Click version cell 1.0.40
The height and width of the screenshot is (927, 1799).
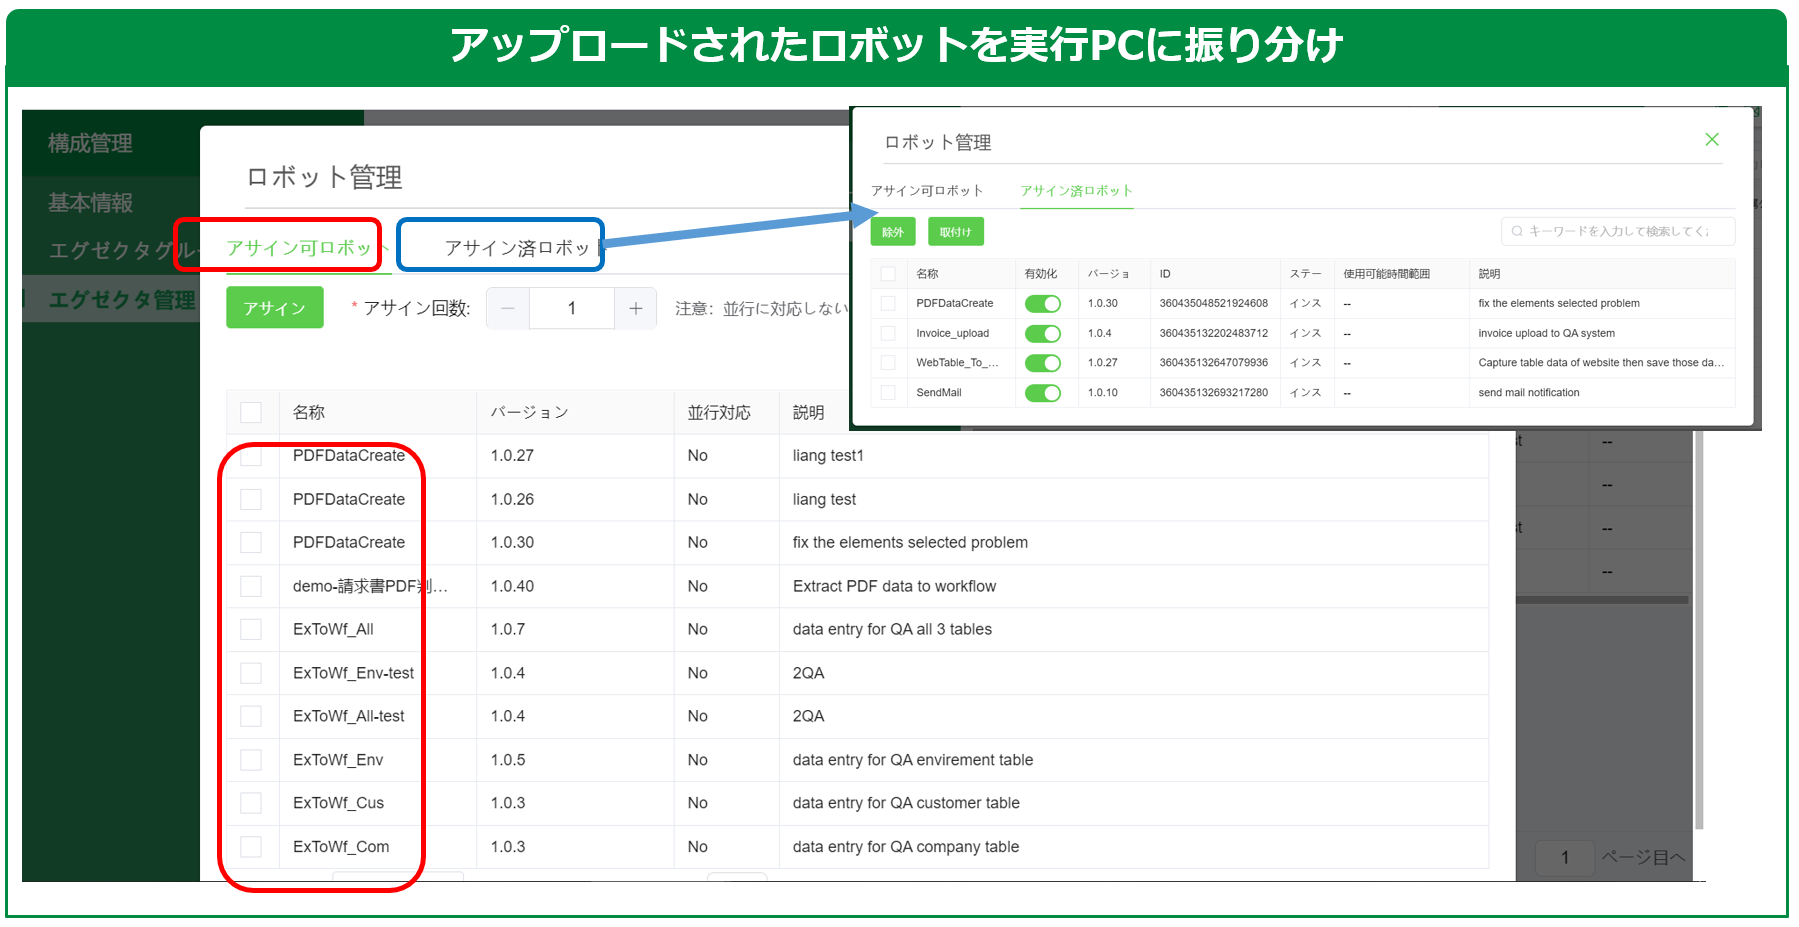pyautogui.click(x=512, y=586)
